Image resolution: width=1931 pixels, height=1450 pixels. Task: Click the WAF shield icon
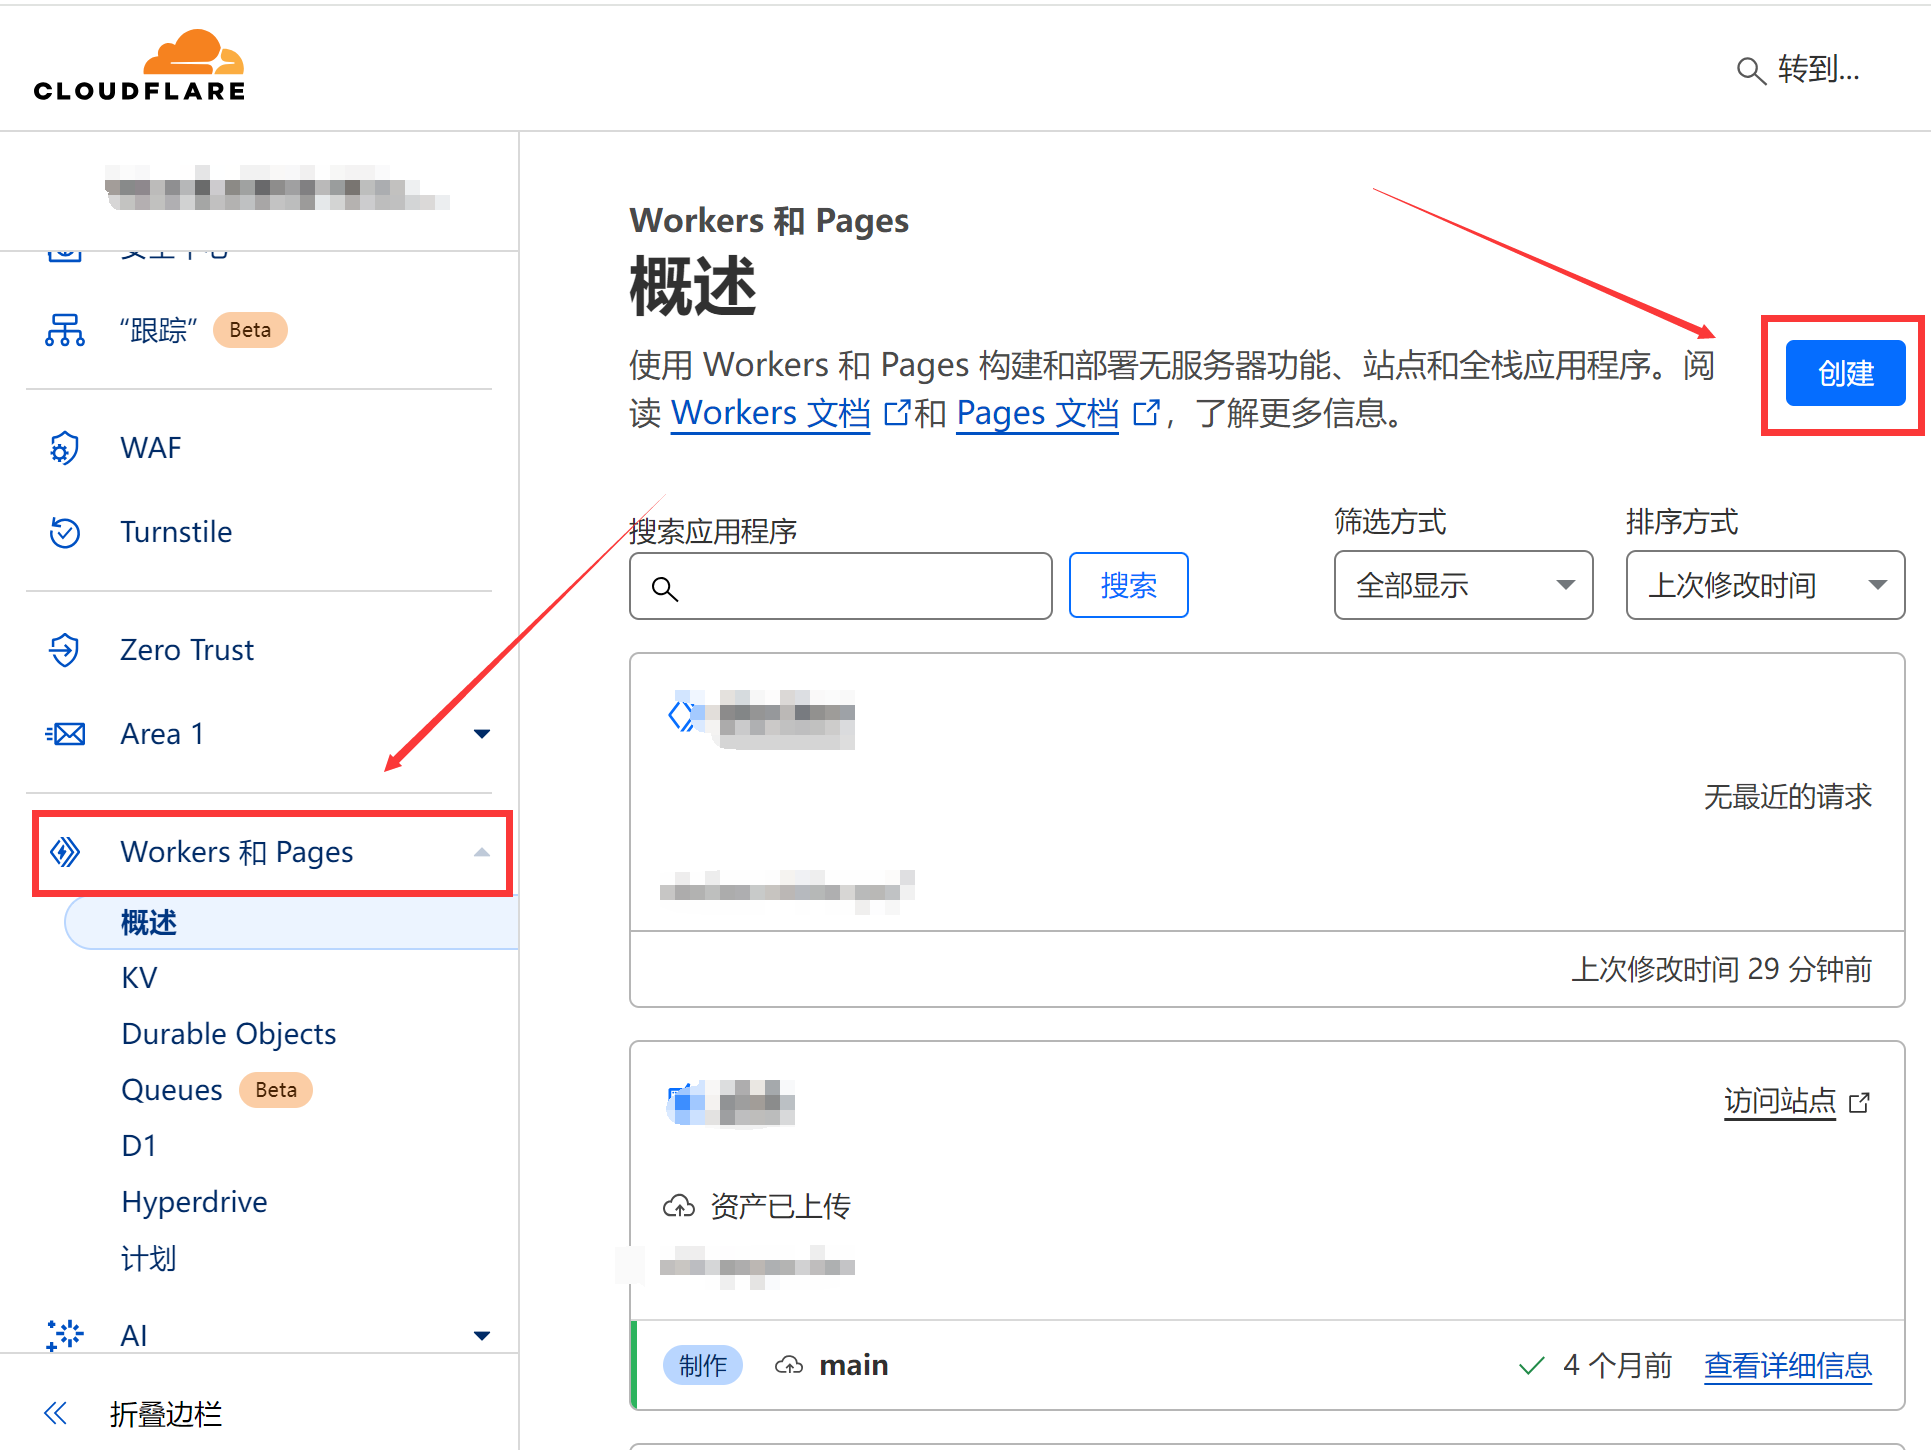point(64,447)
